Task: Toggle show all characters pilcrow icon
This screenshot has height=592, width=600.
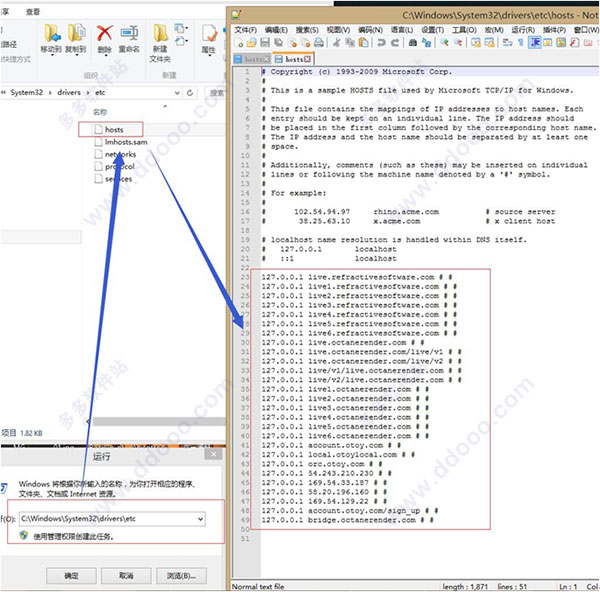Action: point(521,43)
